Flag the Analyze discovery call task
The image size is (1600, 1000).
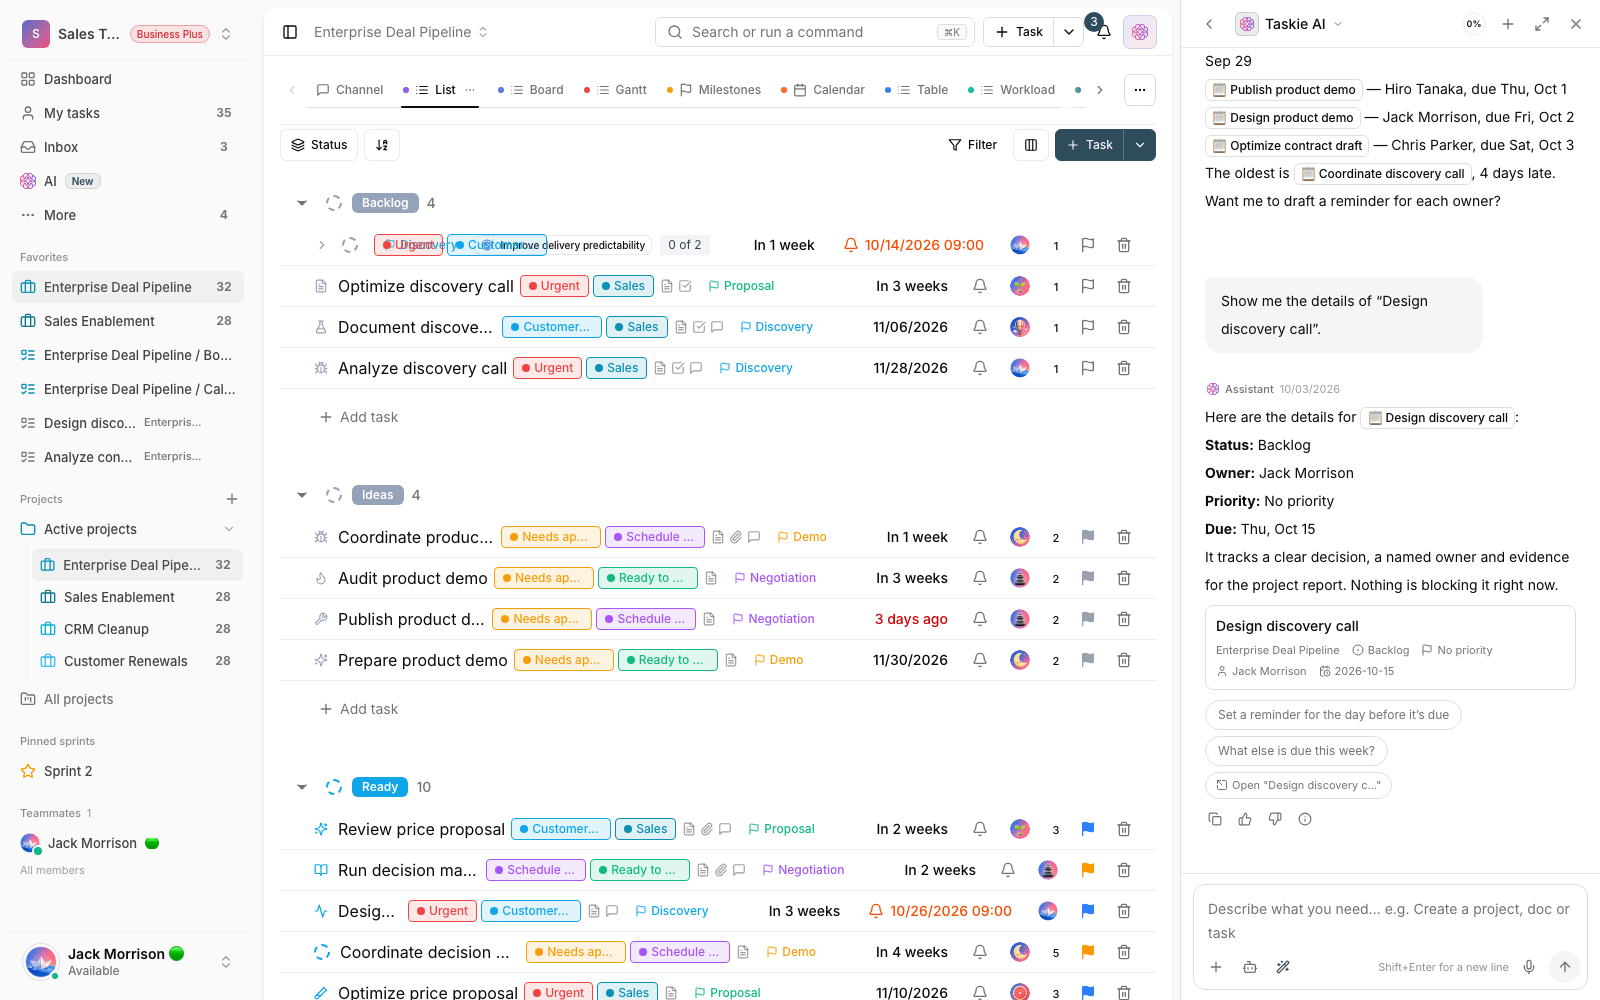click(x=1088, y=368)
